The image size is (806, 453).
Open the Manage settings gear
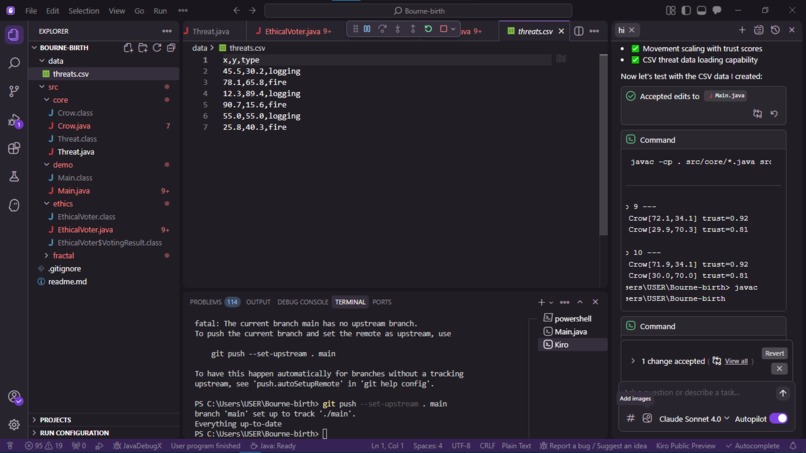[14, 424]
